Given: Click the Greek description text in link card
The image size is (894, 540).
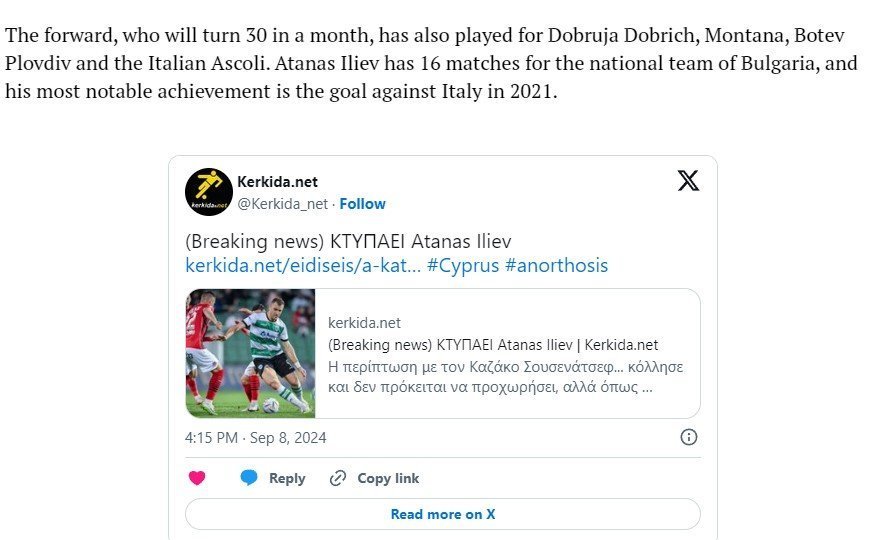Looking at the screenshot, I should [505, 377].
